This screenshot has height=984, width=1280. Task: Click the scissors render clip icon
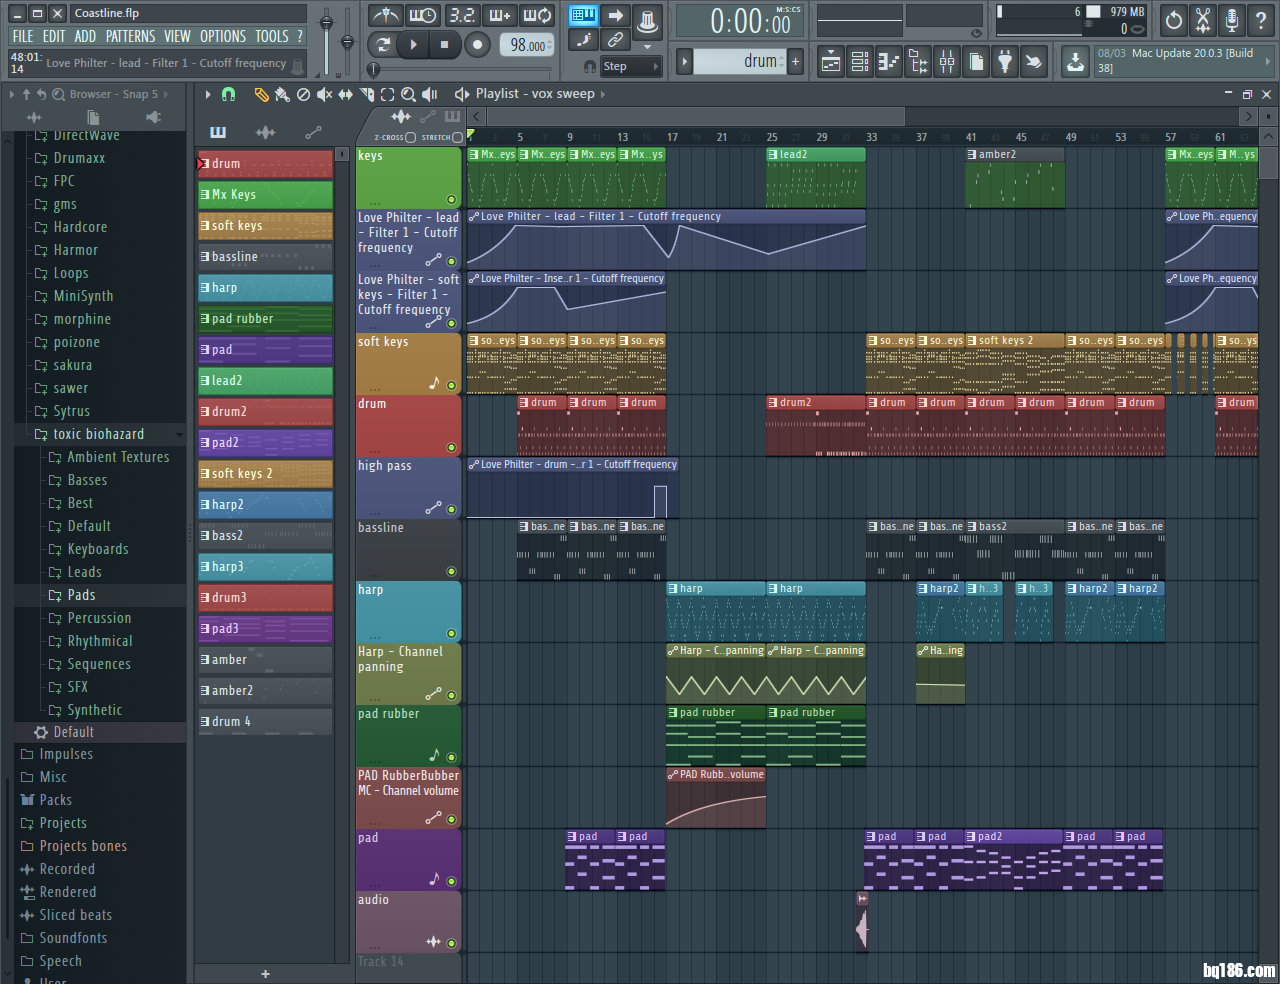1203,20
